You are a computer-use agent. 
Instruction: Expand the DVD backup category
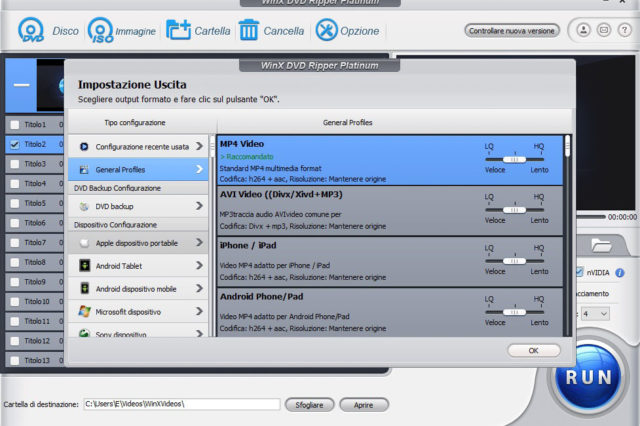[x=140, y=206]
